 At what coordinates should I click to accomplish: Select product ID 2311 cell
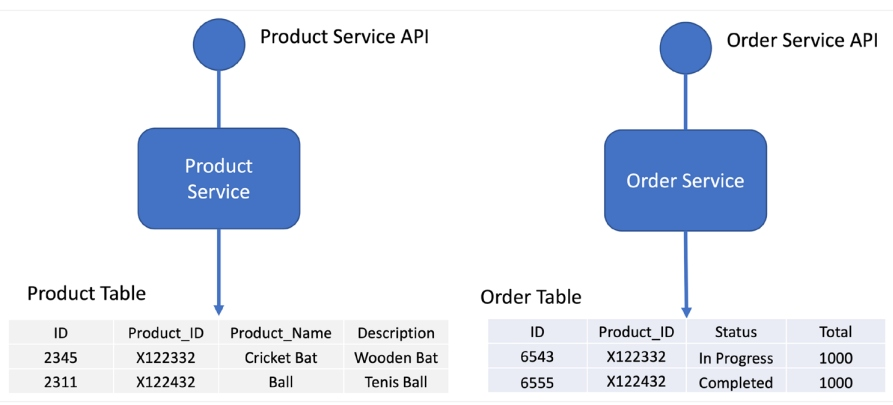click(60, 381)
